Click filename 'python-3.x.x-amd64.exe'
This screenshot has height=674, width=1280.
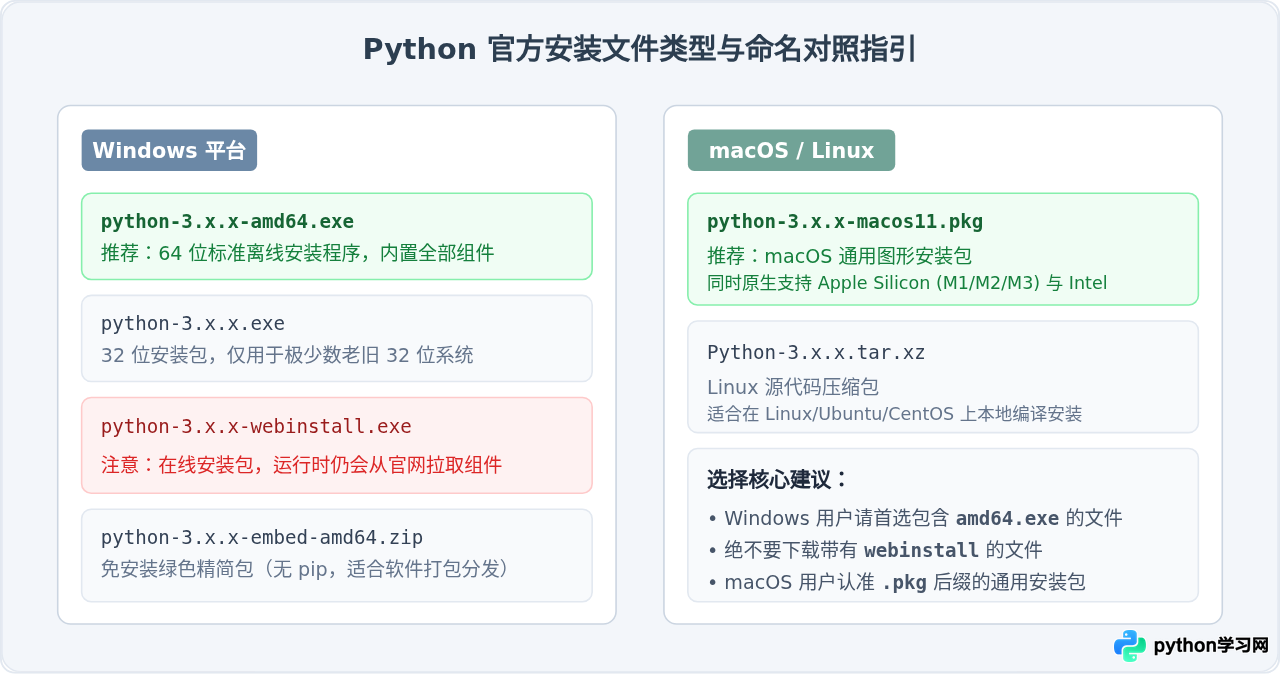pos(227,221)
